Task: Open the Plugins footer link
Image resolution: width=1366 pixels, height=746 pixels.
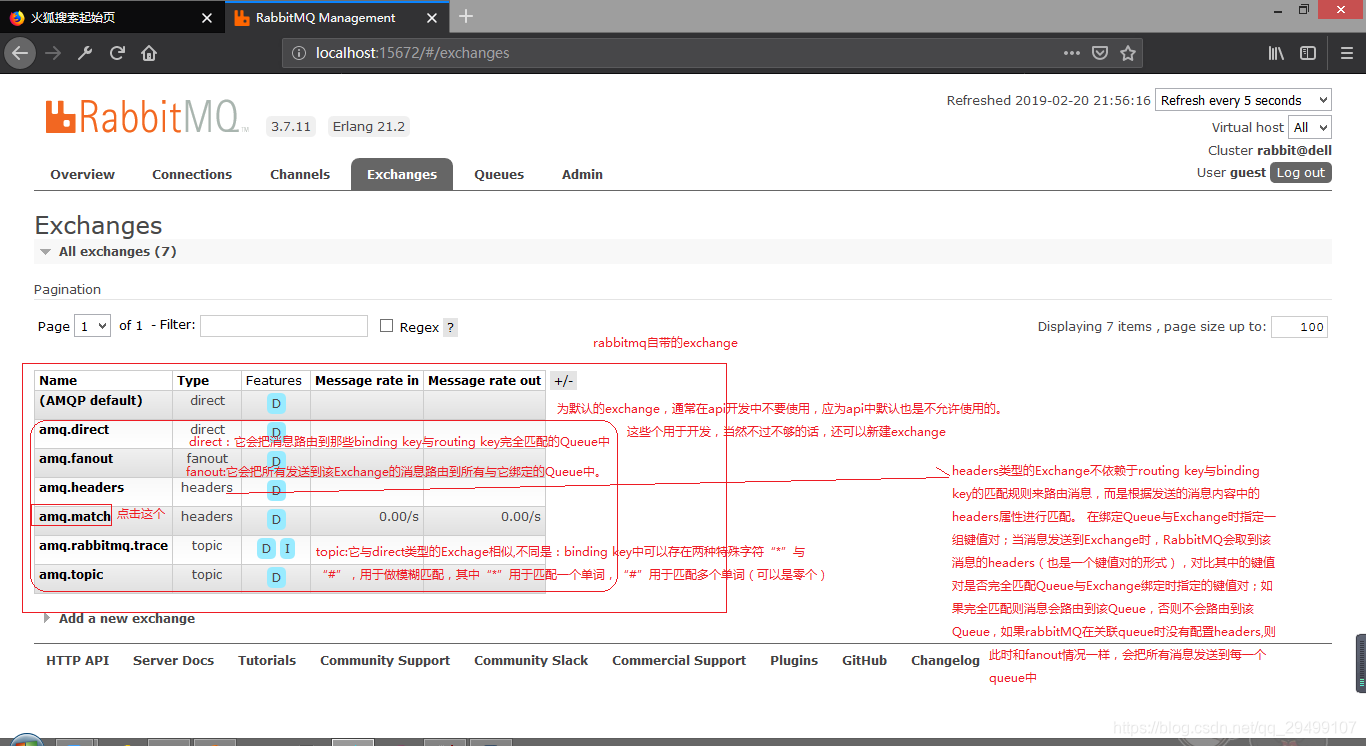Action: (794, 660)
